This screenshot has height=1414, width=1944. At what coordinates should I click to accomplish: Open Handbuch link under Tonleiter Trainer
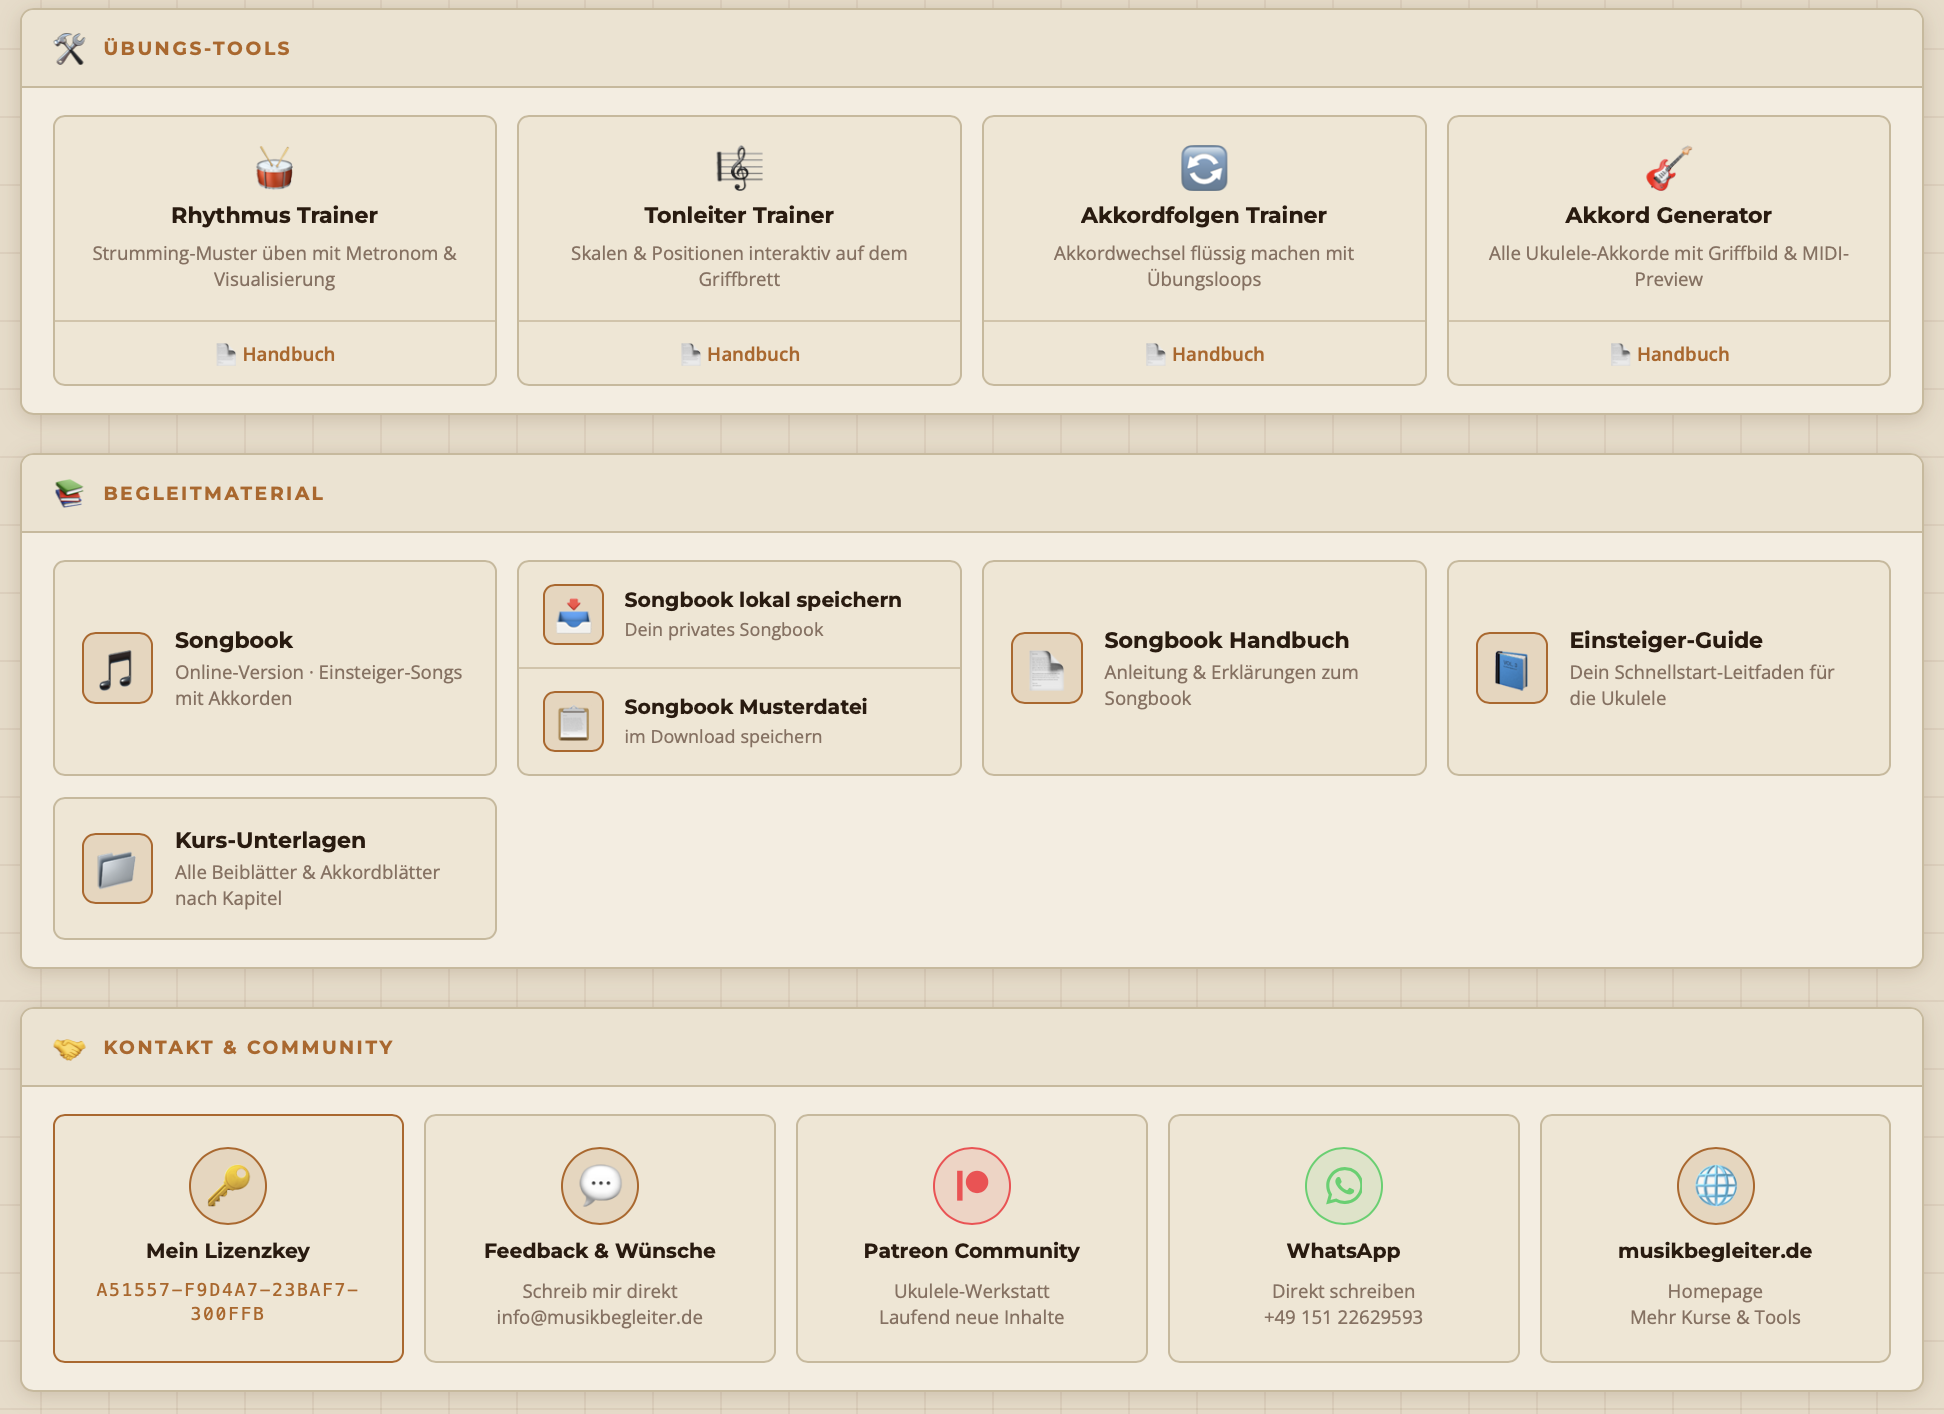tap(740, 354)
